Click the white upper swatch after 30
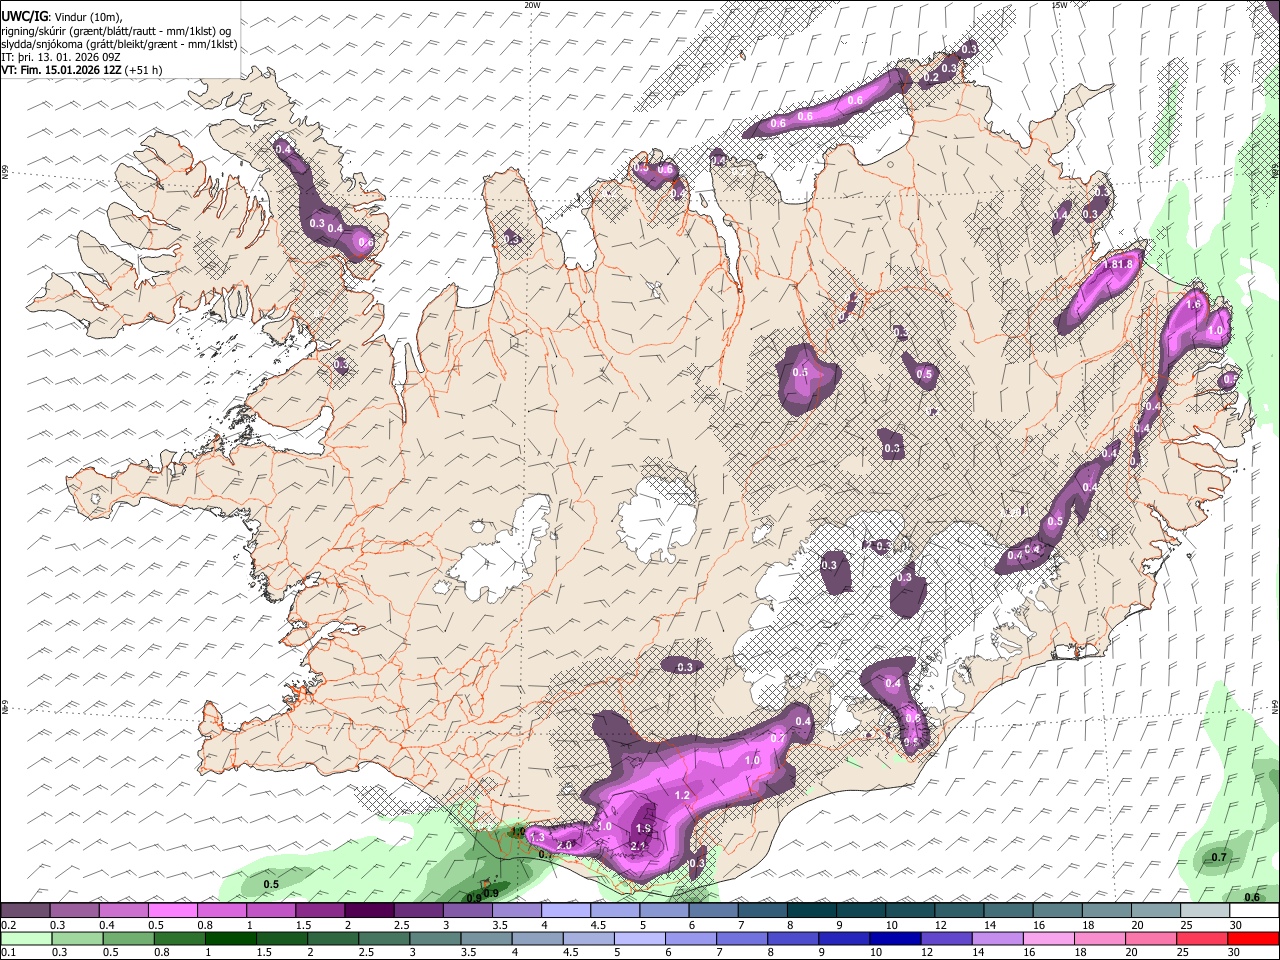Viewport: 1280px width, 960px height. (x=1254, y=910)
